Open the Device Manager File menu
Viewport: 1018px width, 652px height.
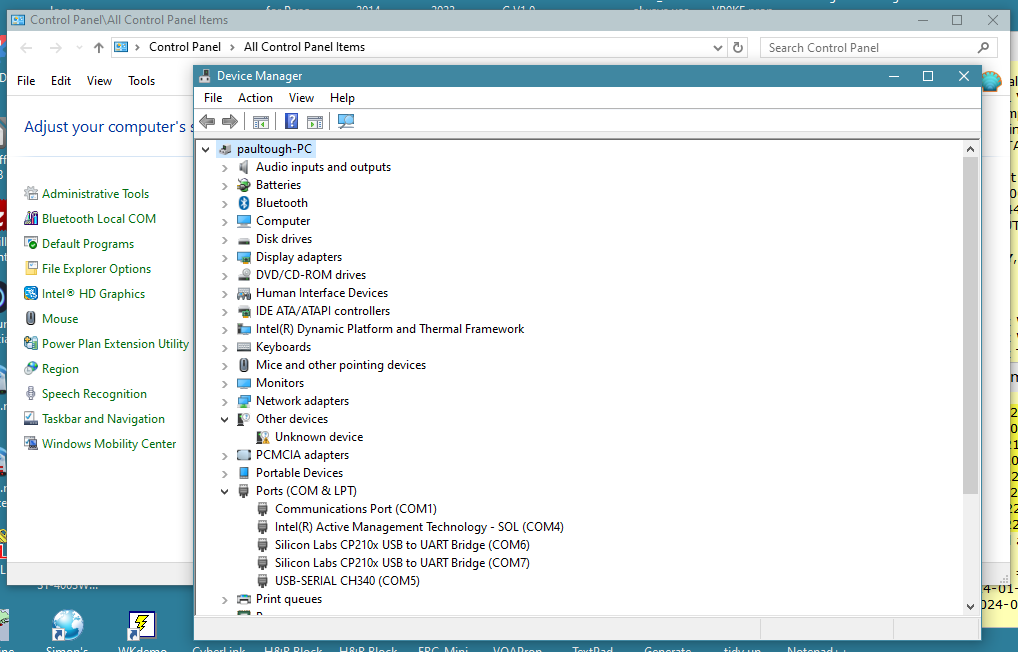click(213, 98)
